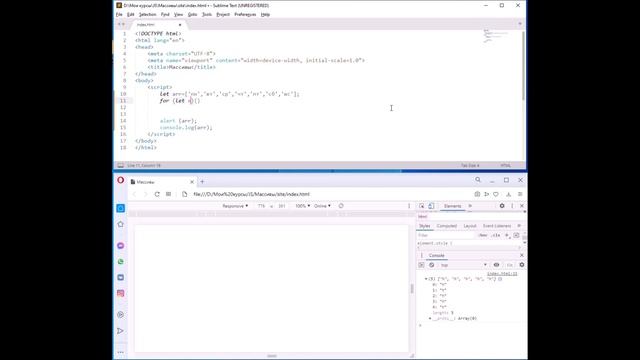Open the Selection menu
The width and height of the screenshot is (640, 360).
click(147, 14)
